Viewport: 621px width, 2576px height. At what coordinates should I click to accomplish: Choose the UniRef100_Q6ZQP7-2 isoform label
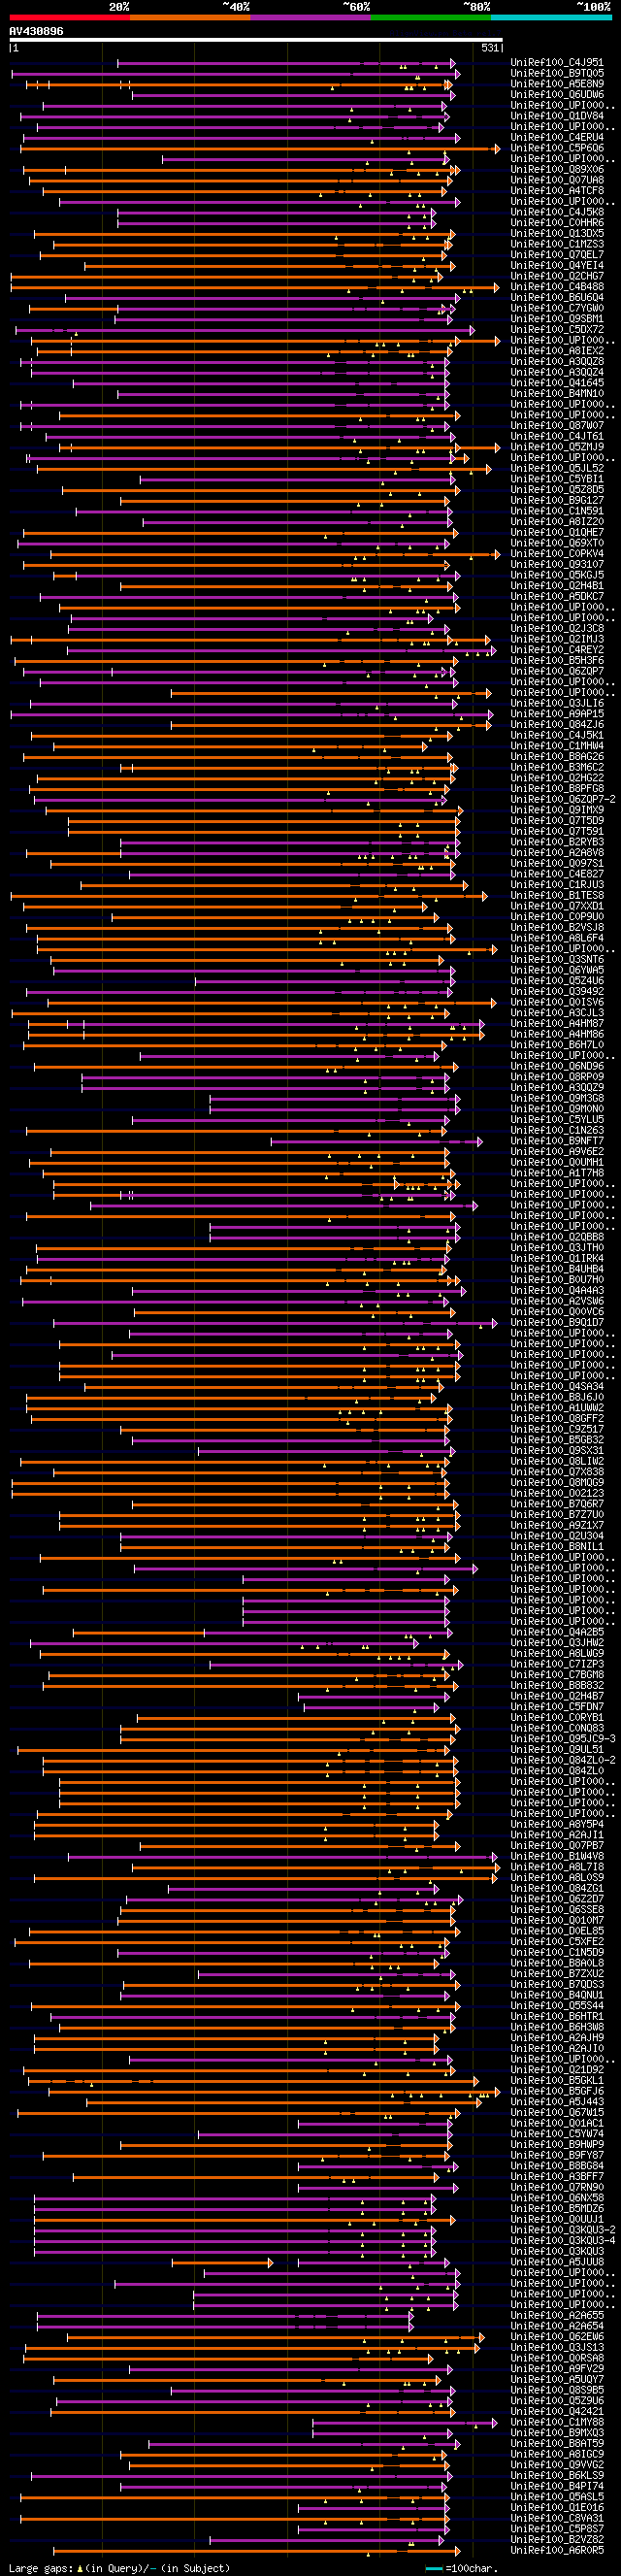pyautogui.click(x=563, y=799)
